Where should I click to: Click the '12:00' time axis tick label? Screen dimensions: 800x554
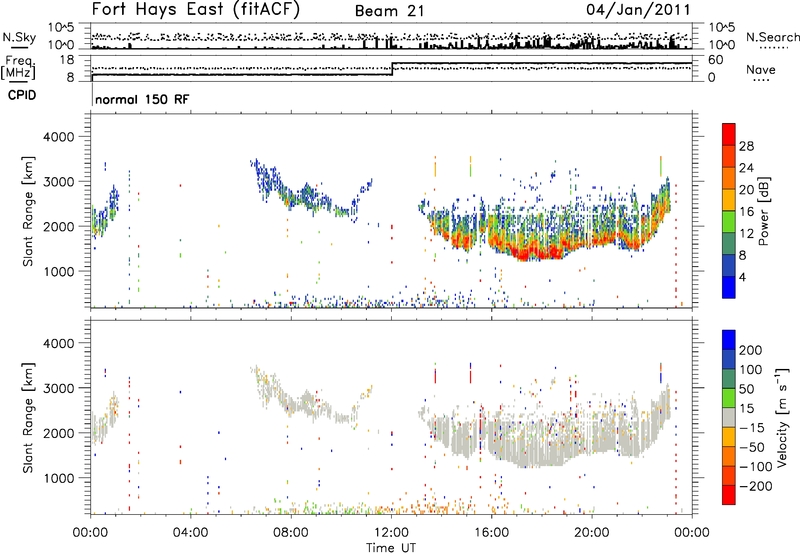pyautogui.click(x=391, y=533)
